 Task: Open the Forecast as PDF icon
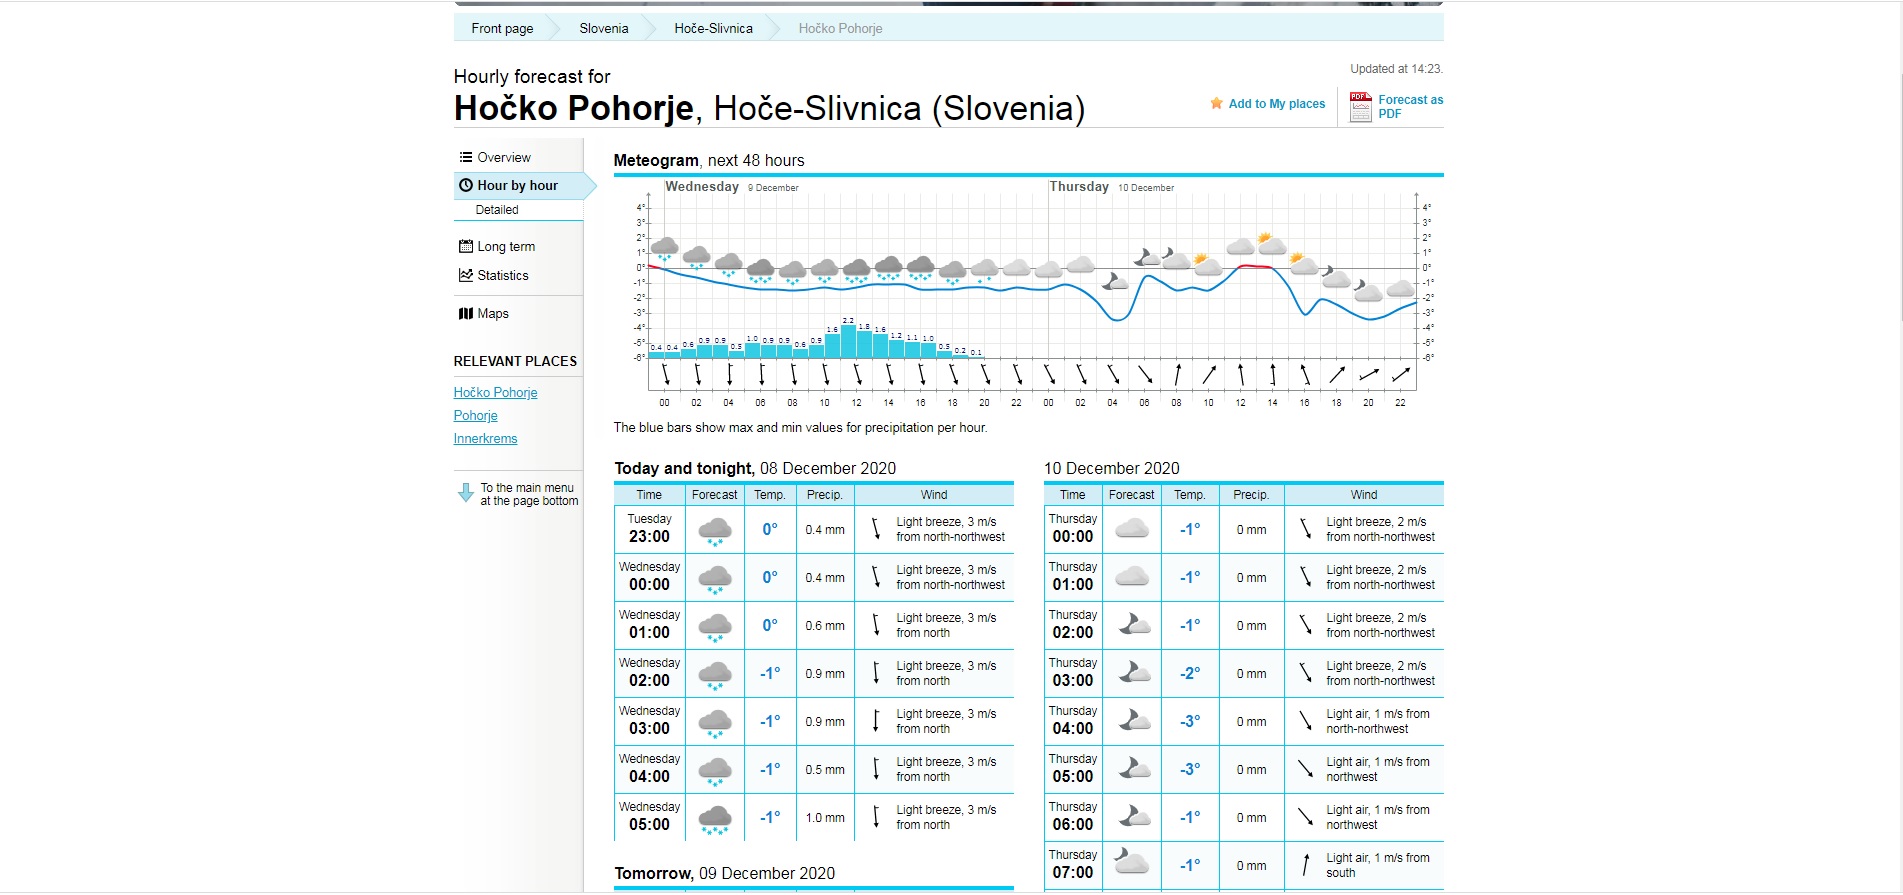pos(1360,106)
